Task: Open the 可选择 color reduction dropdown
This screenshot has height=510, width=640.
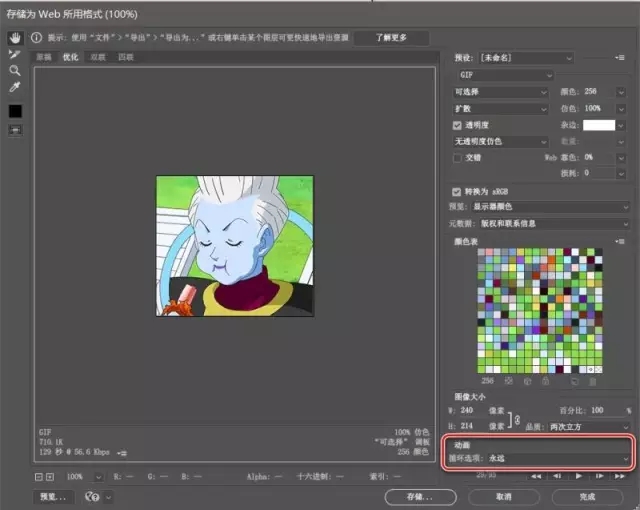Action: click(500, 92)
